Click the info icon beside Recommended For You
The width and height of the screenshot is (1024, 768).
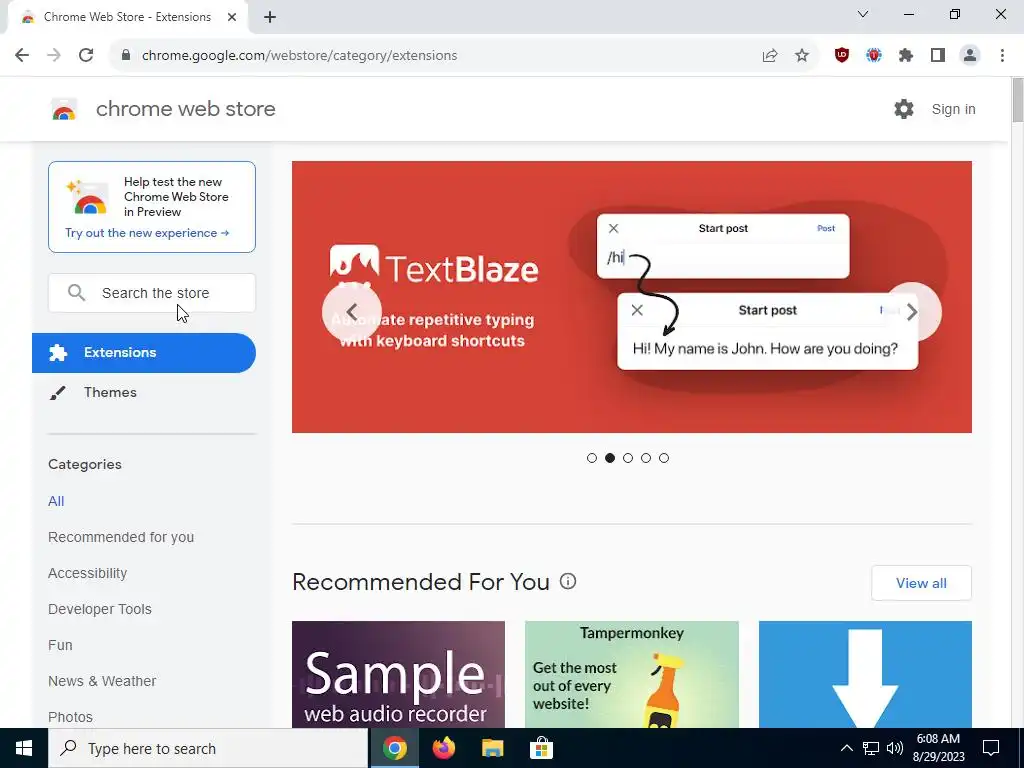pos(568,581)
